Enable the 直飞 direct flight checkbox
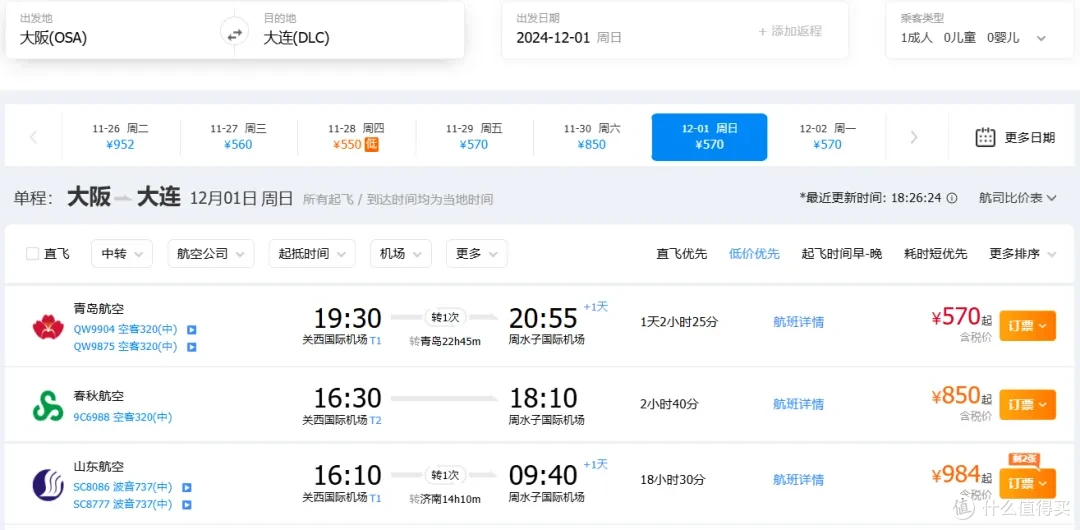Viewport: 1080px width, 530px height. (32, 254)
